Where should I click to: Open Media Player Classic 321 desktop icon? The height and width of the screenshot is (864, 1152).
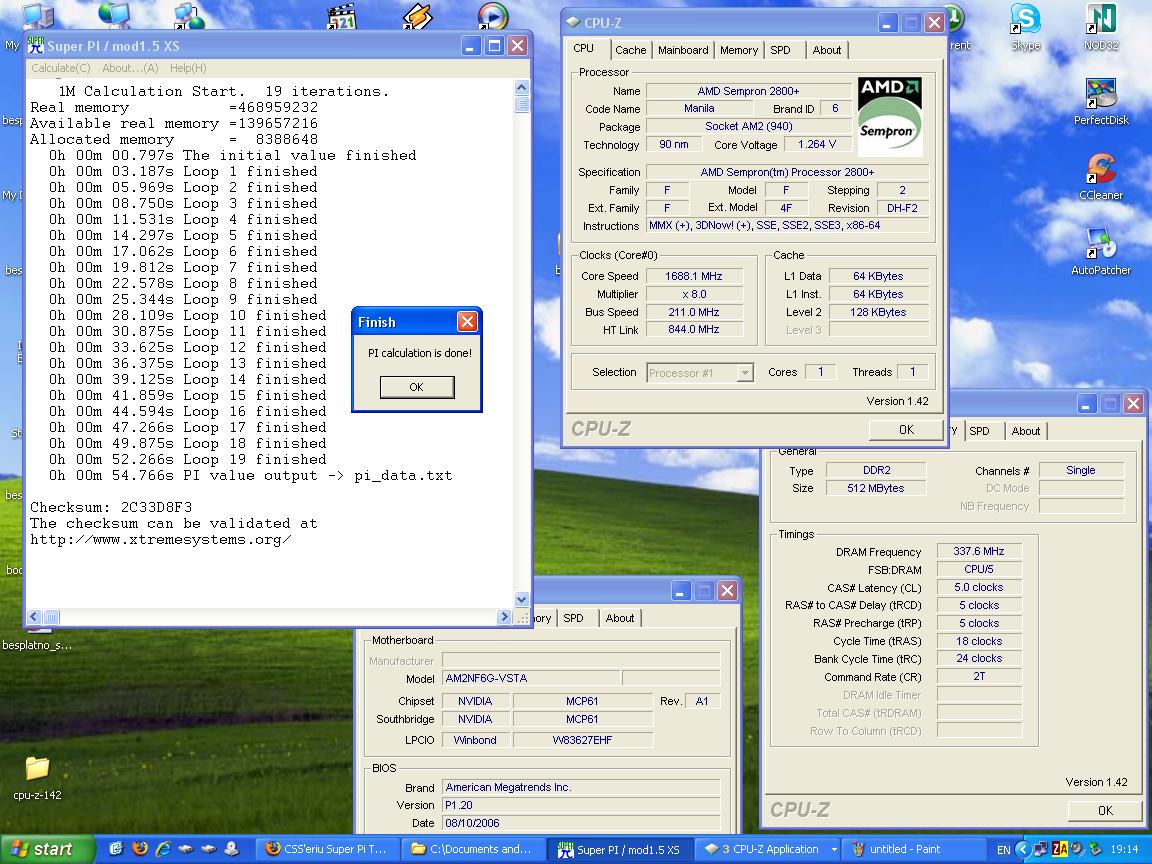tap(342, 16)
